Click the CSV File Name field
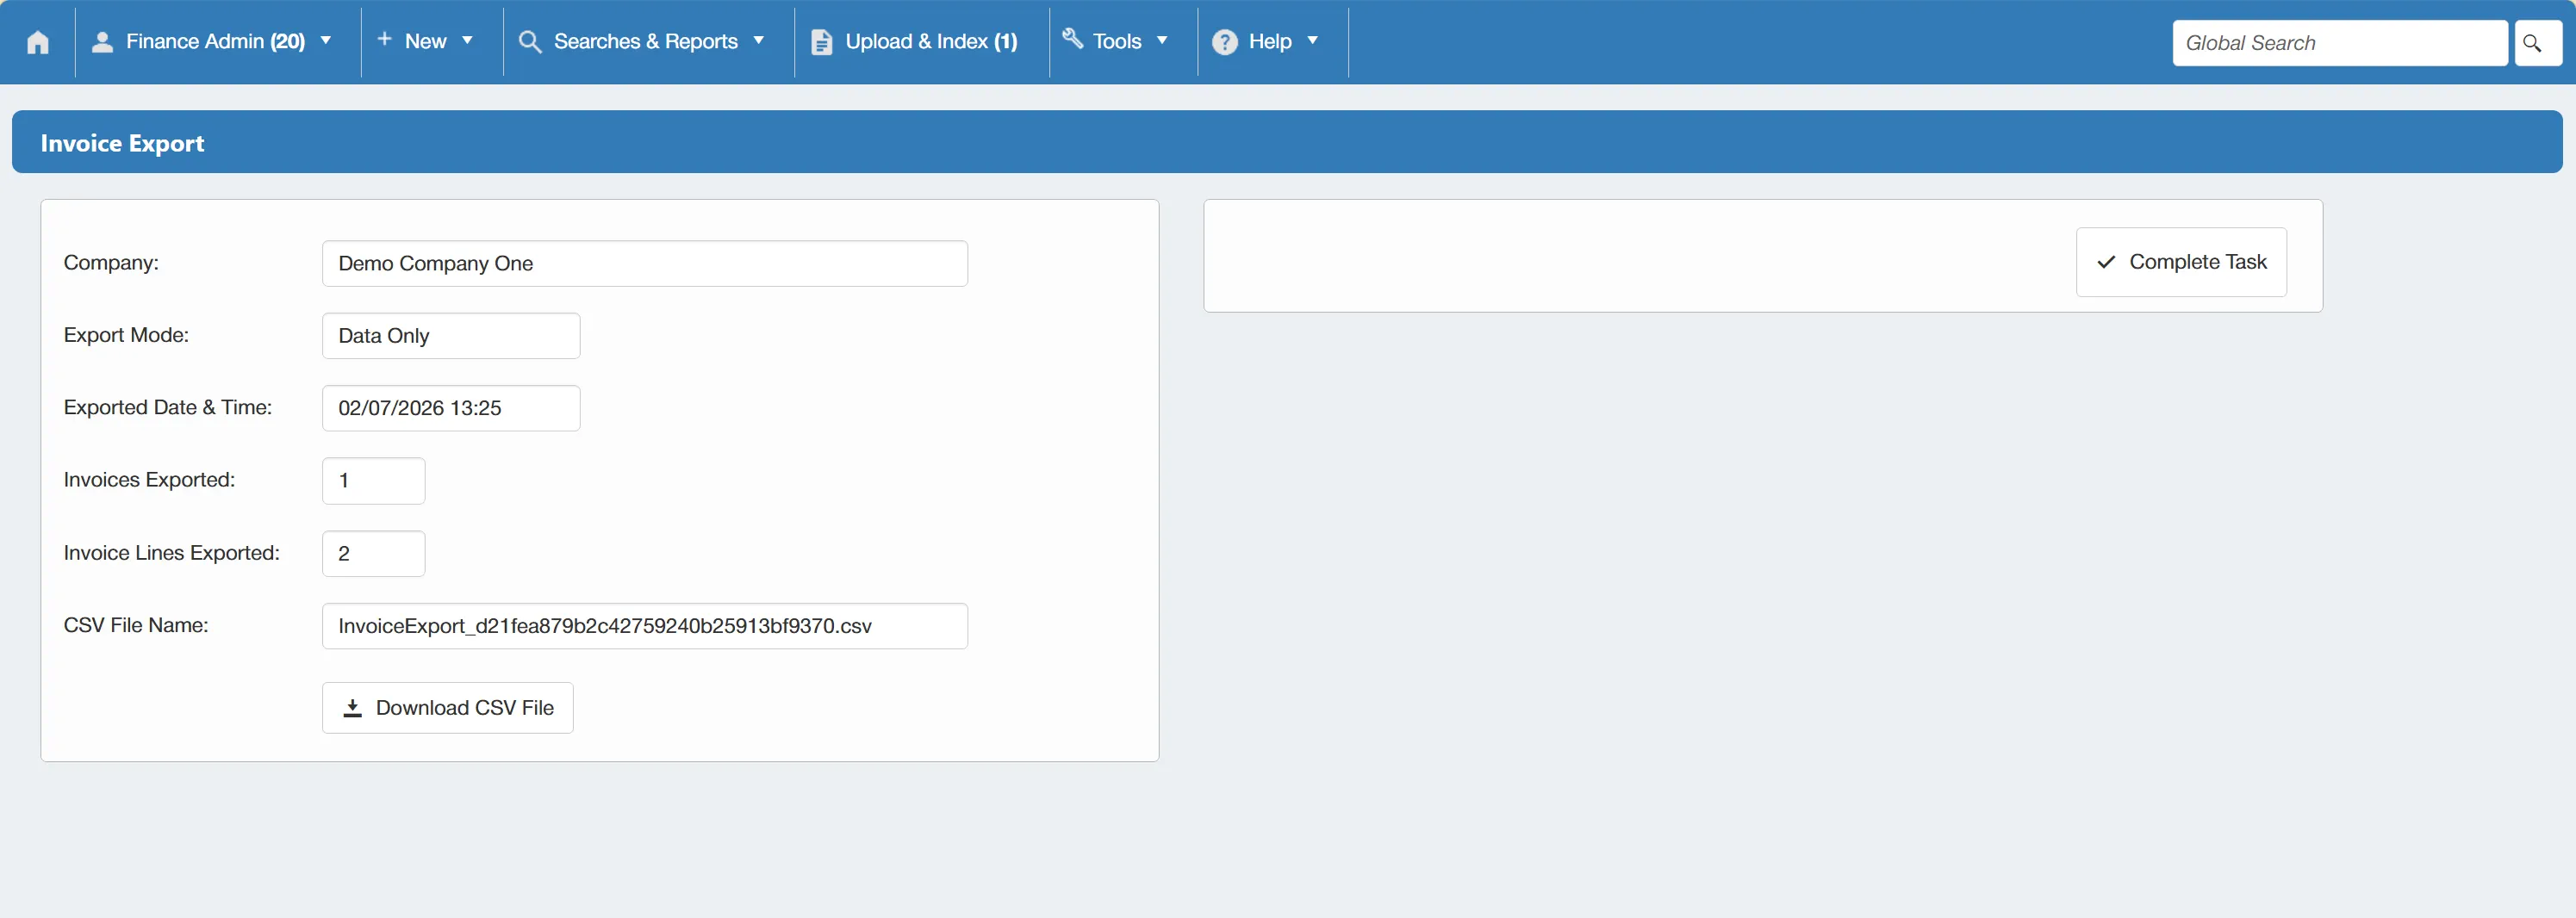The image size is (2576, 918). point(645,626)
